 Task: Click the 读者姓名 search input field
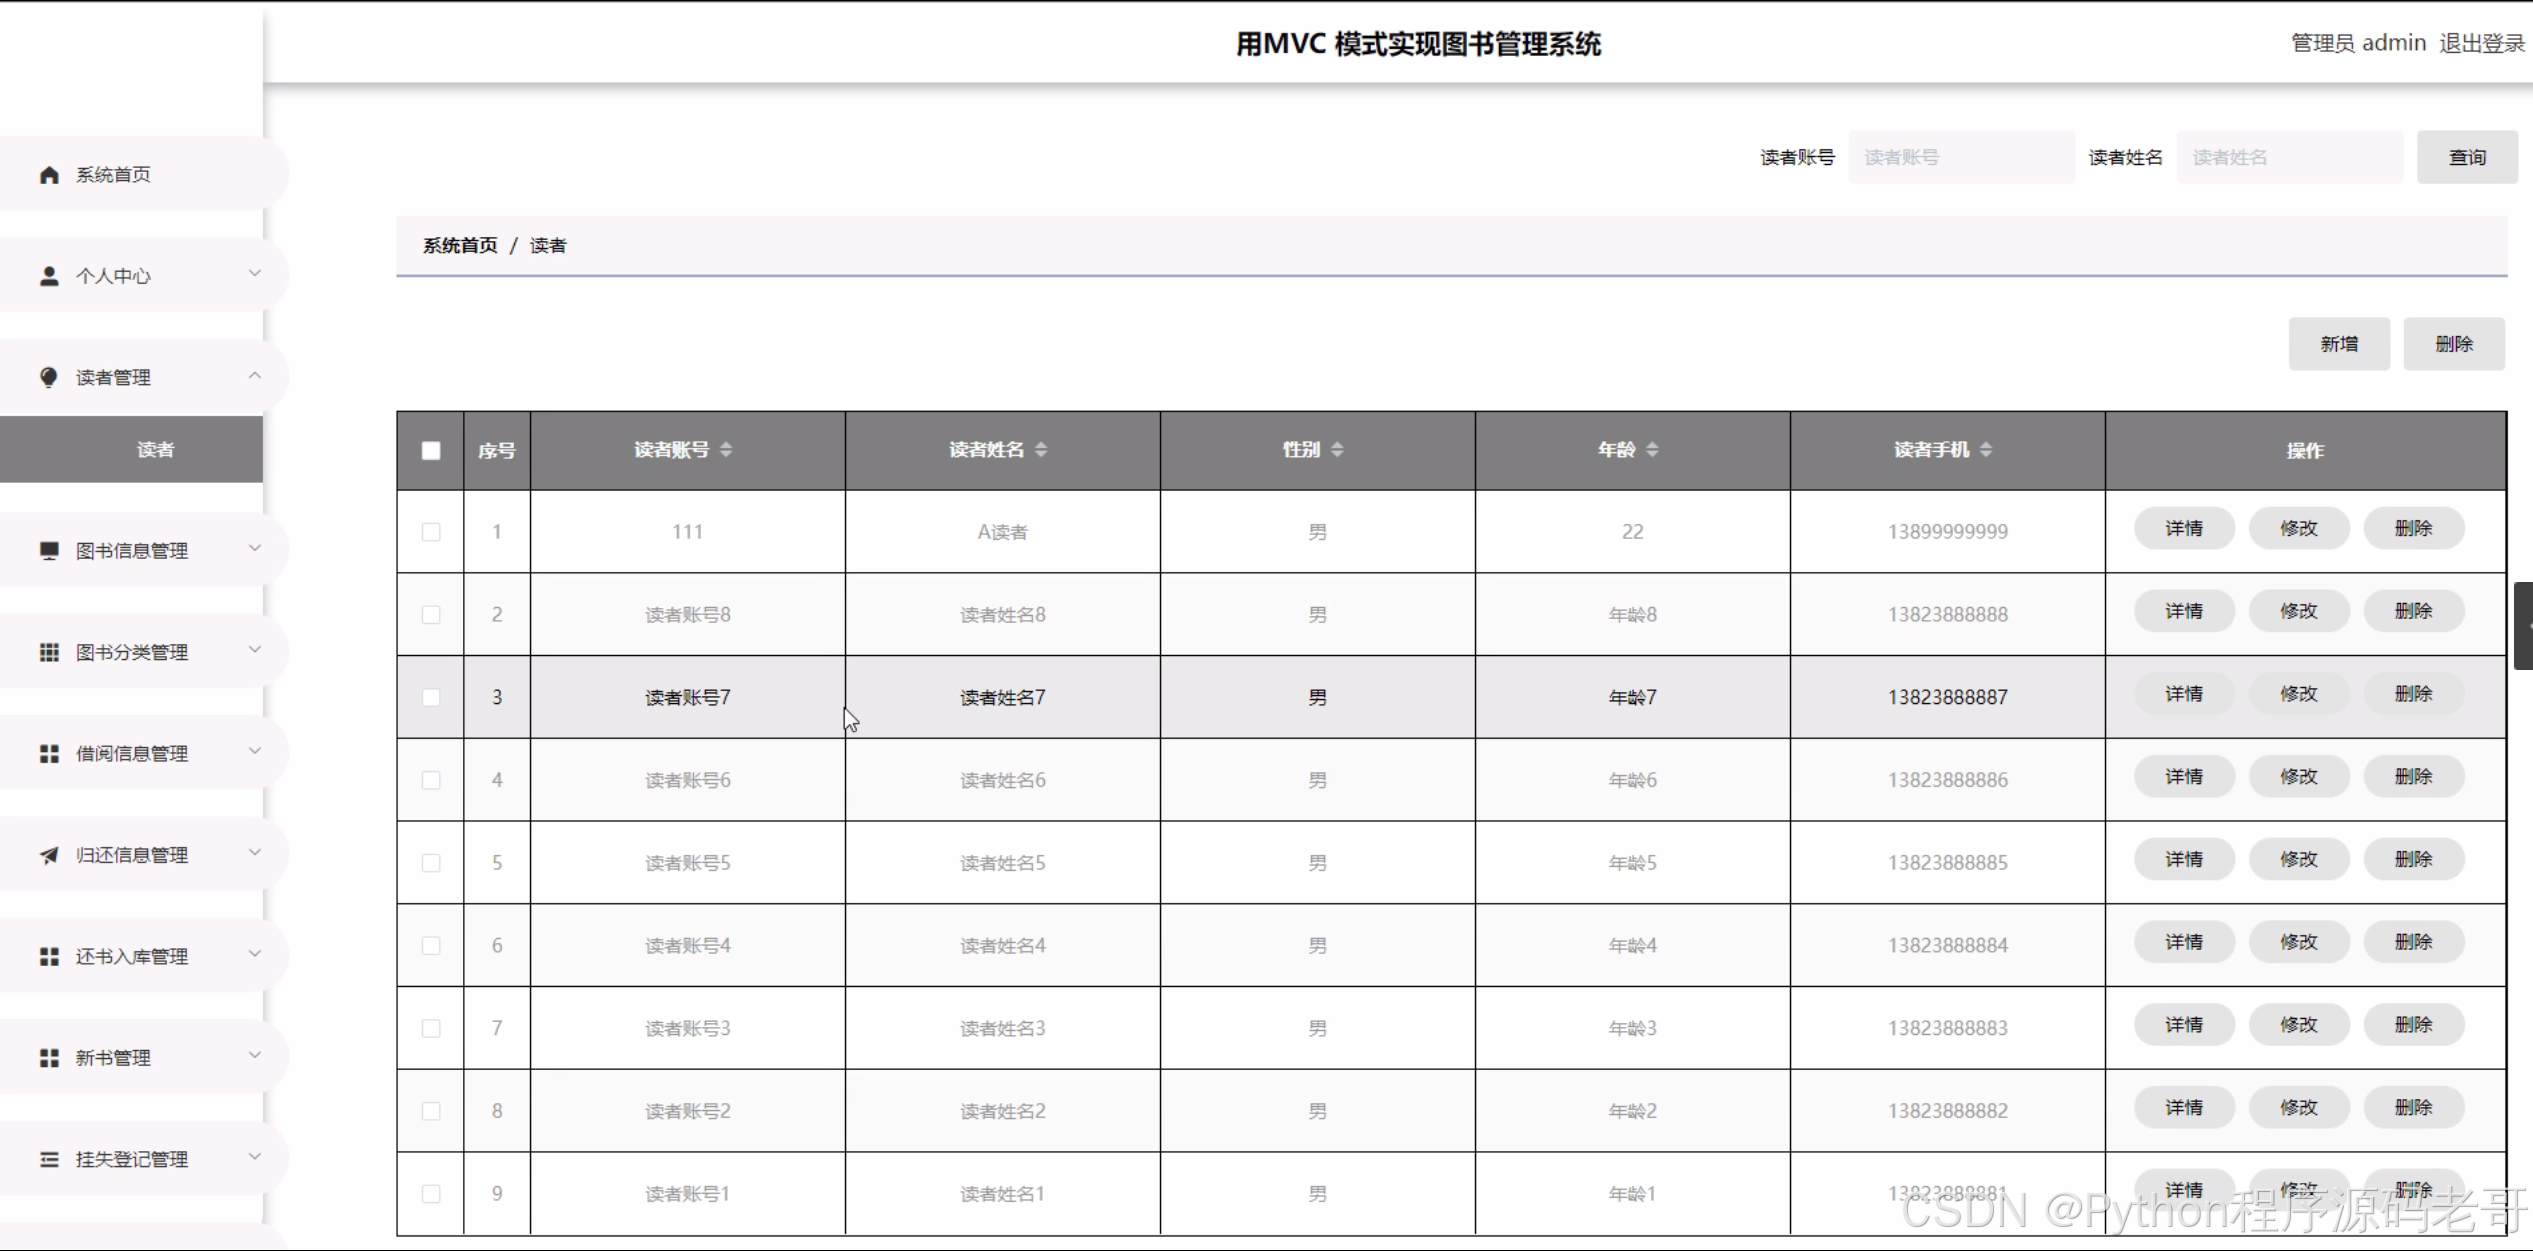tap(2288, 158)
